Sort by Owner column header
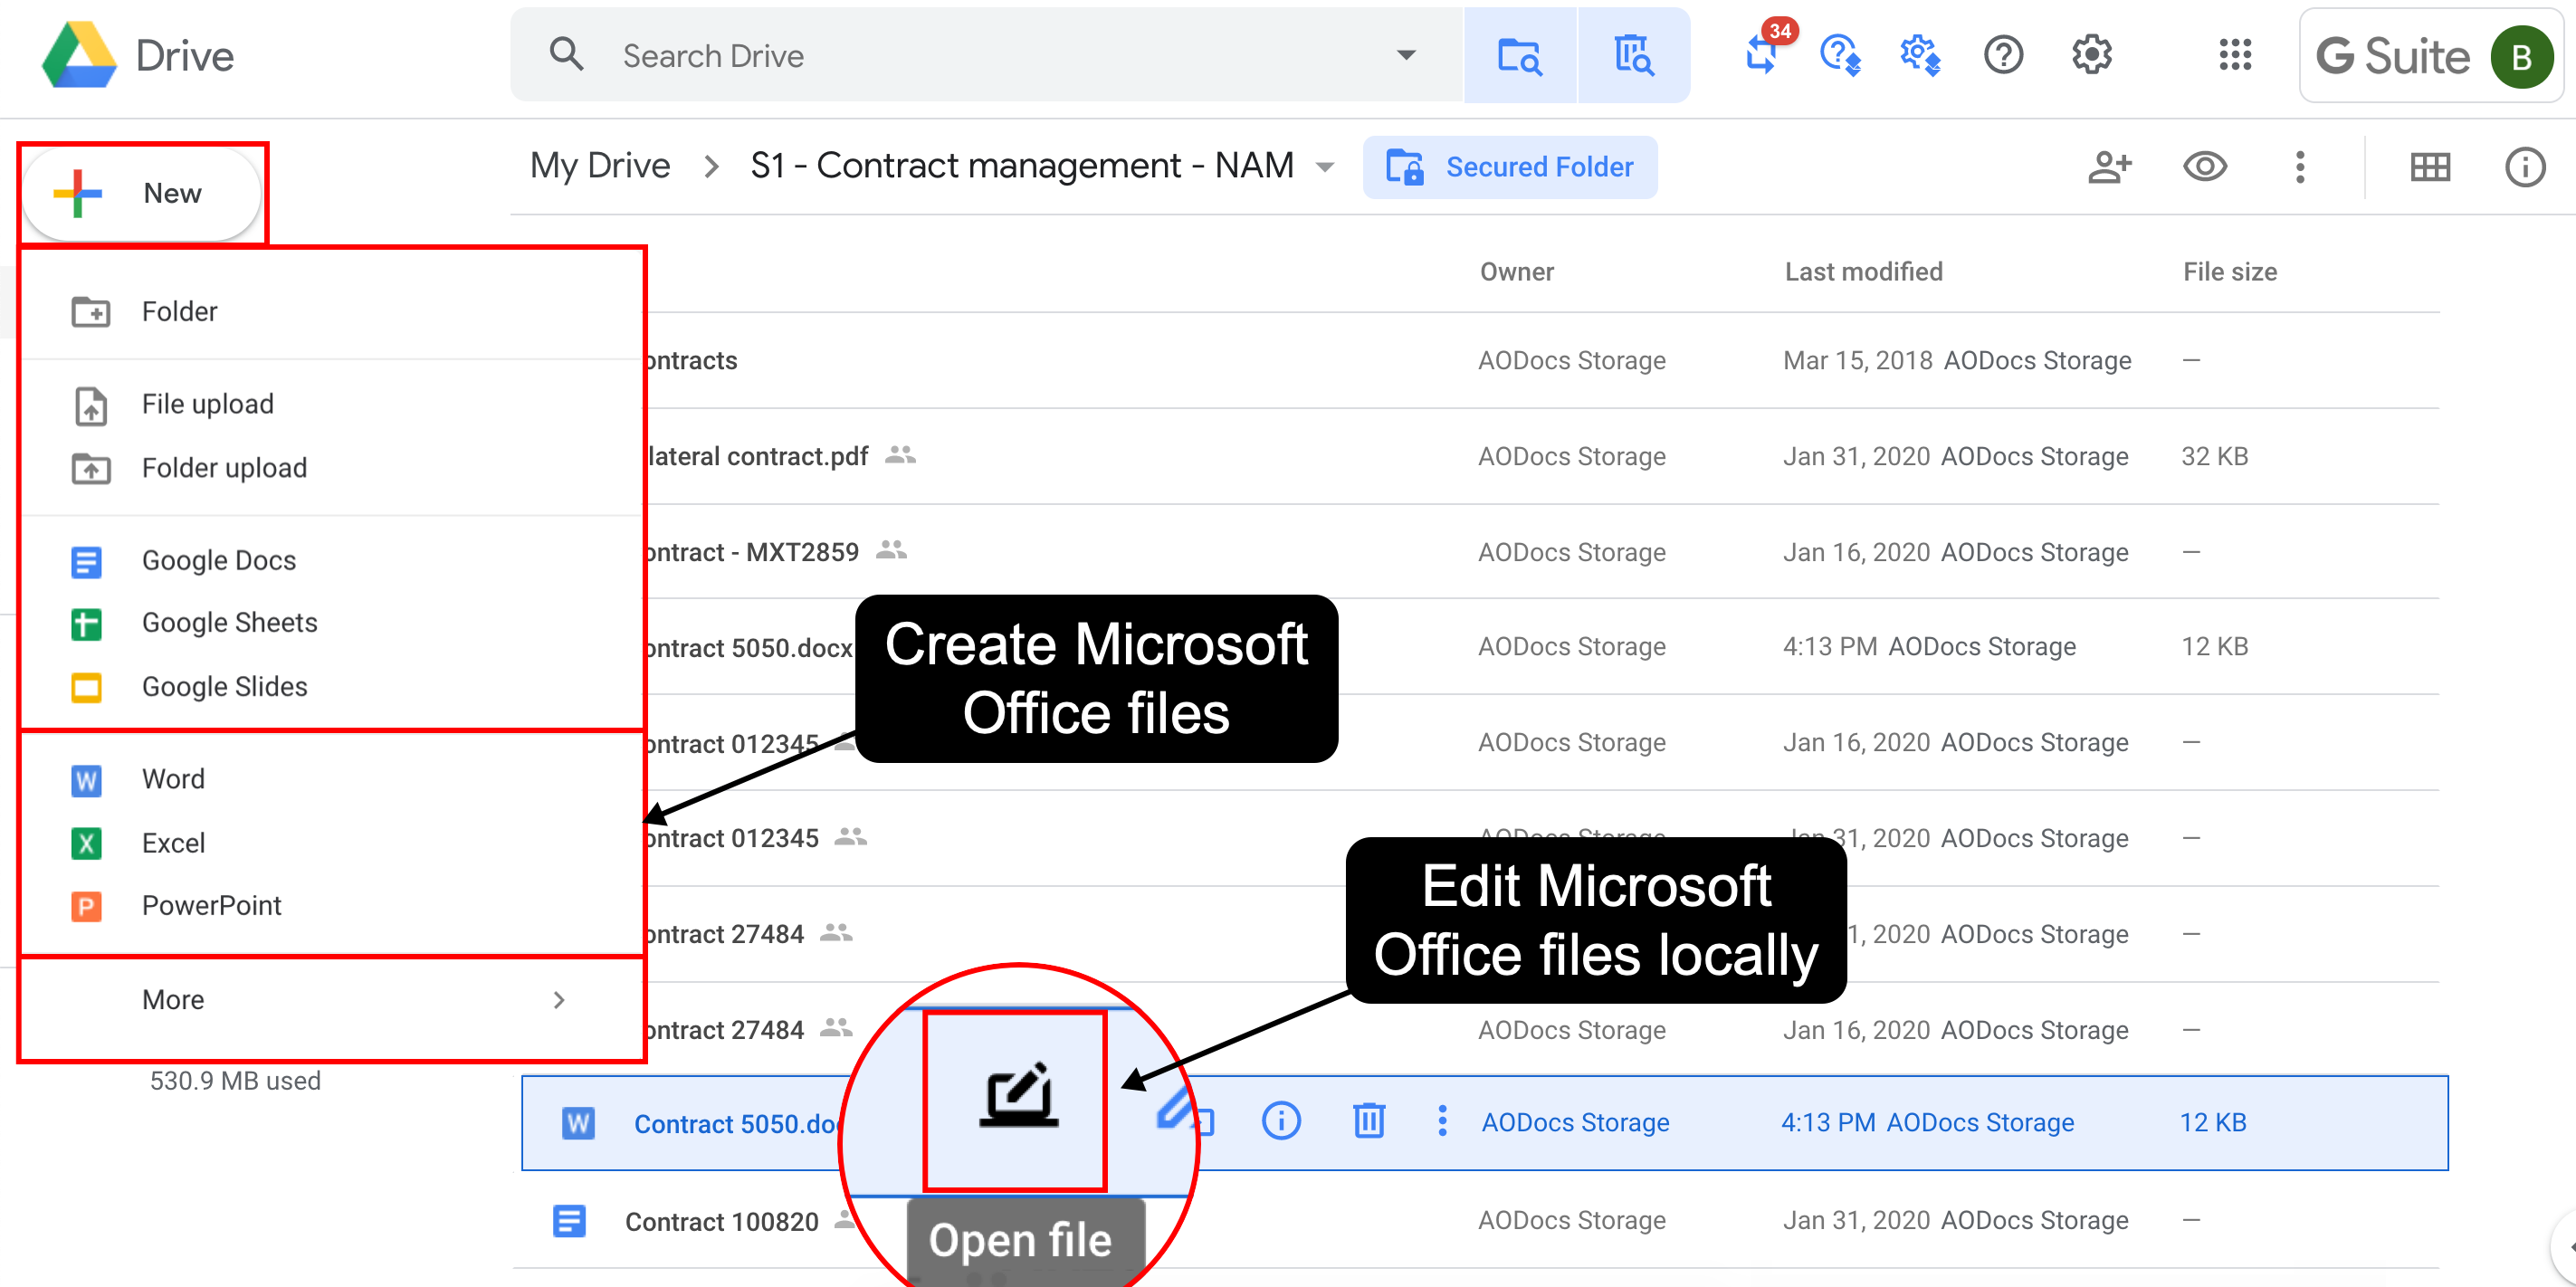2576x1287 pixels. [x=1516, y=272]
